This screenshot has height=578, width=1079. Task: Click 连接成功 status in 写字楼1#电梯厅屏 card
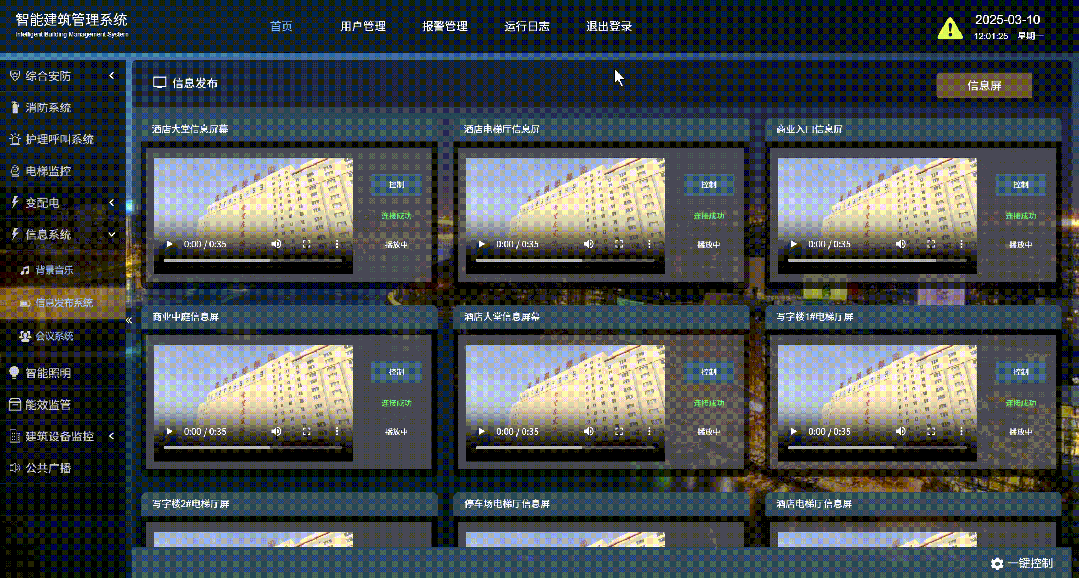coord(1021,403)
